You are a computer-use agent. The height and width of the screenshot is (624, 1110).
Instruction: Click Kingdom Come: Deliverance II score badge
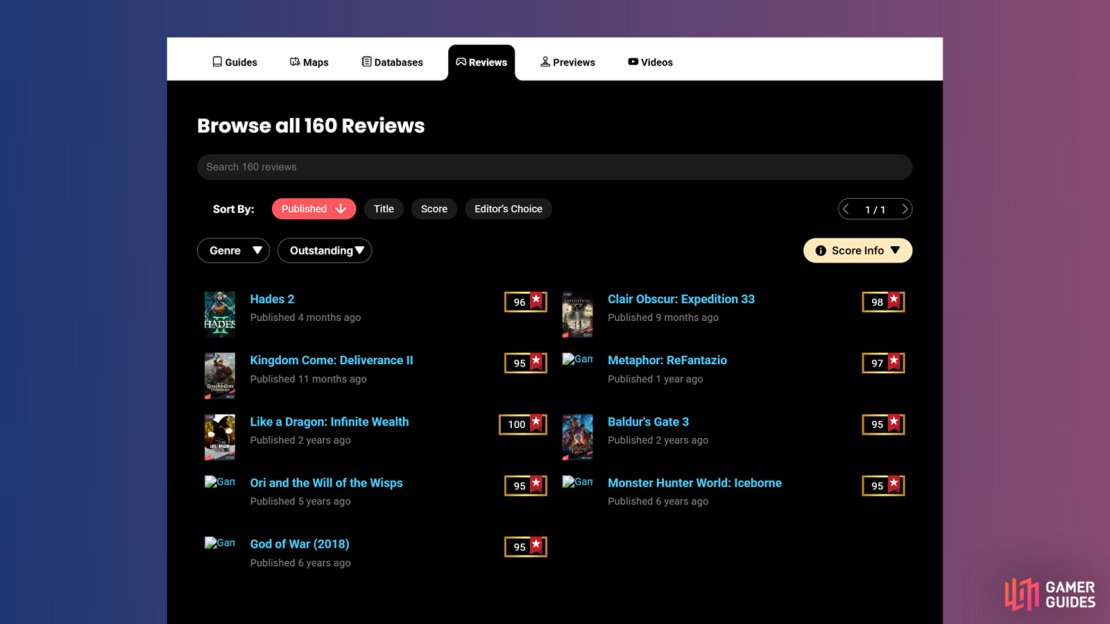click(525, 363)
